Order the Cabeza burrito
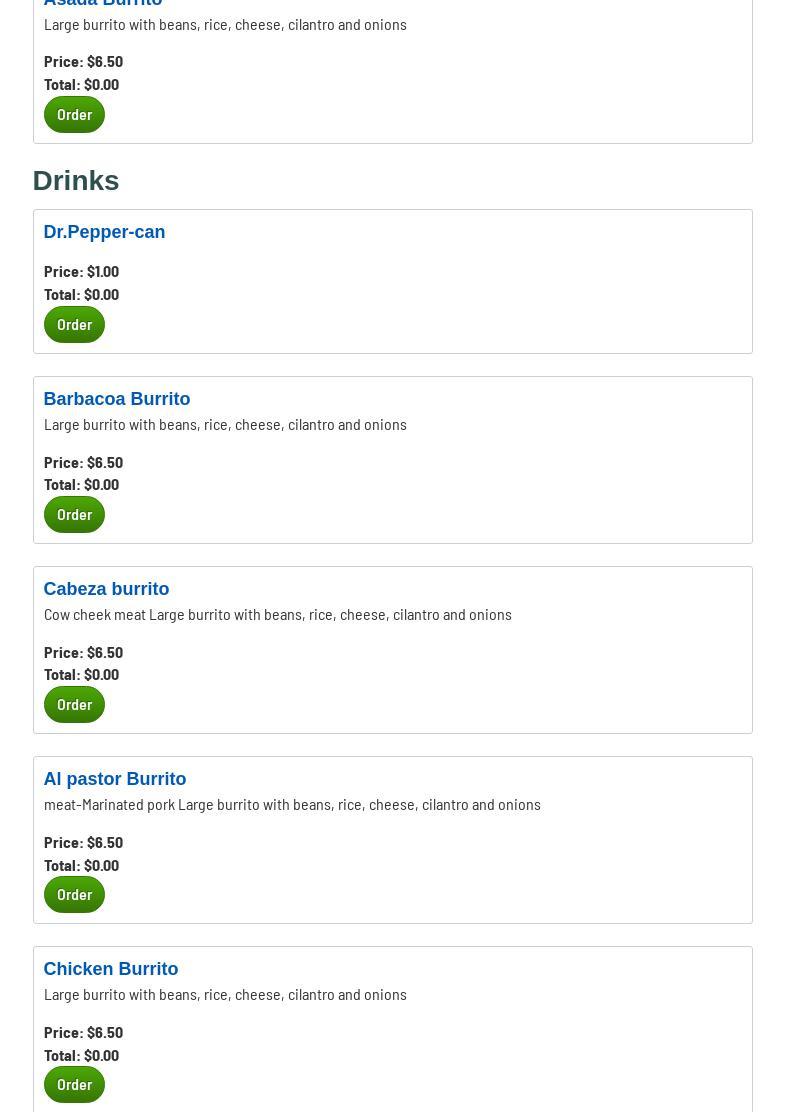The width and height of the screenshot is (785, 1112). pyautogui.click(x=74, y=704)
